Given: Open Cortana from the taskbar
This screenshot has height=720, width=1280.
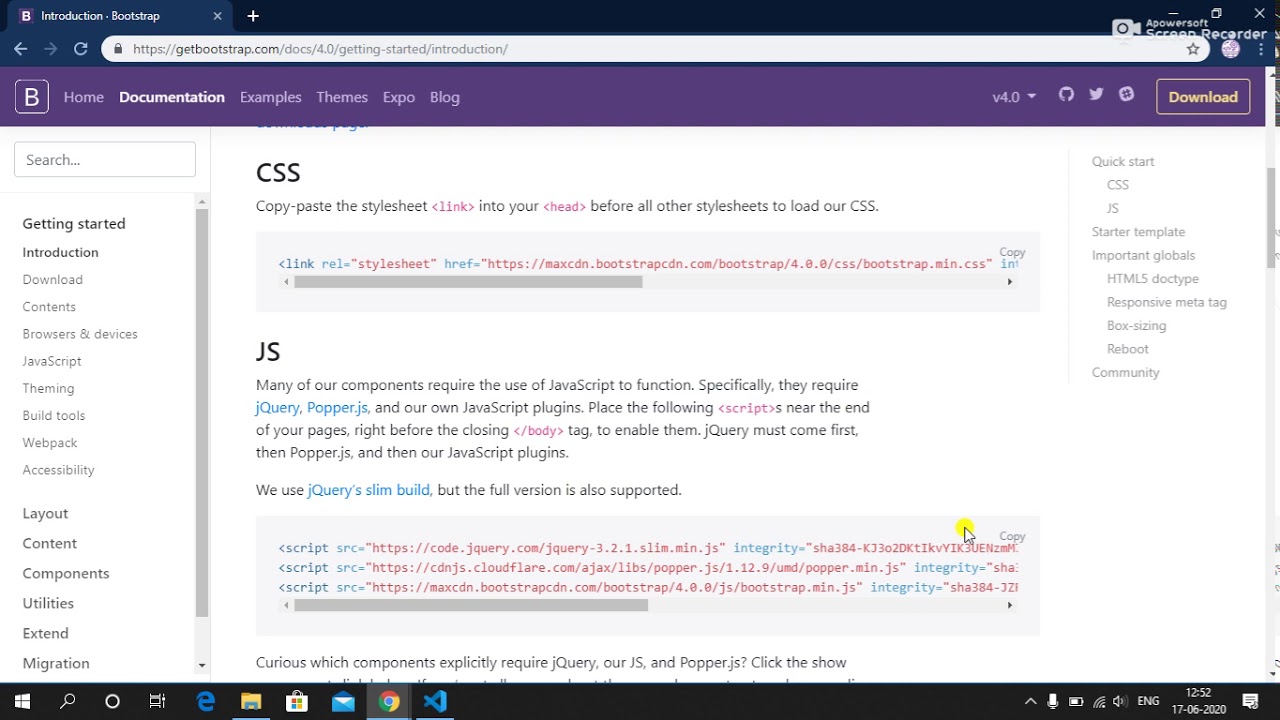Looking at the screenshot, I should click(112, 702).
